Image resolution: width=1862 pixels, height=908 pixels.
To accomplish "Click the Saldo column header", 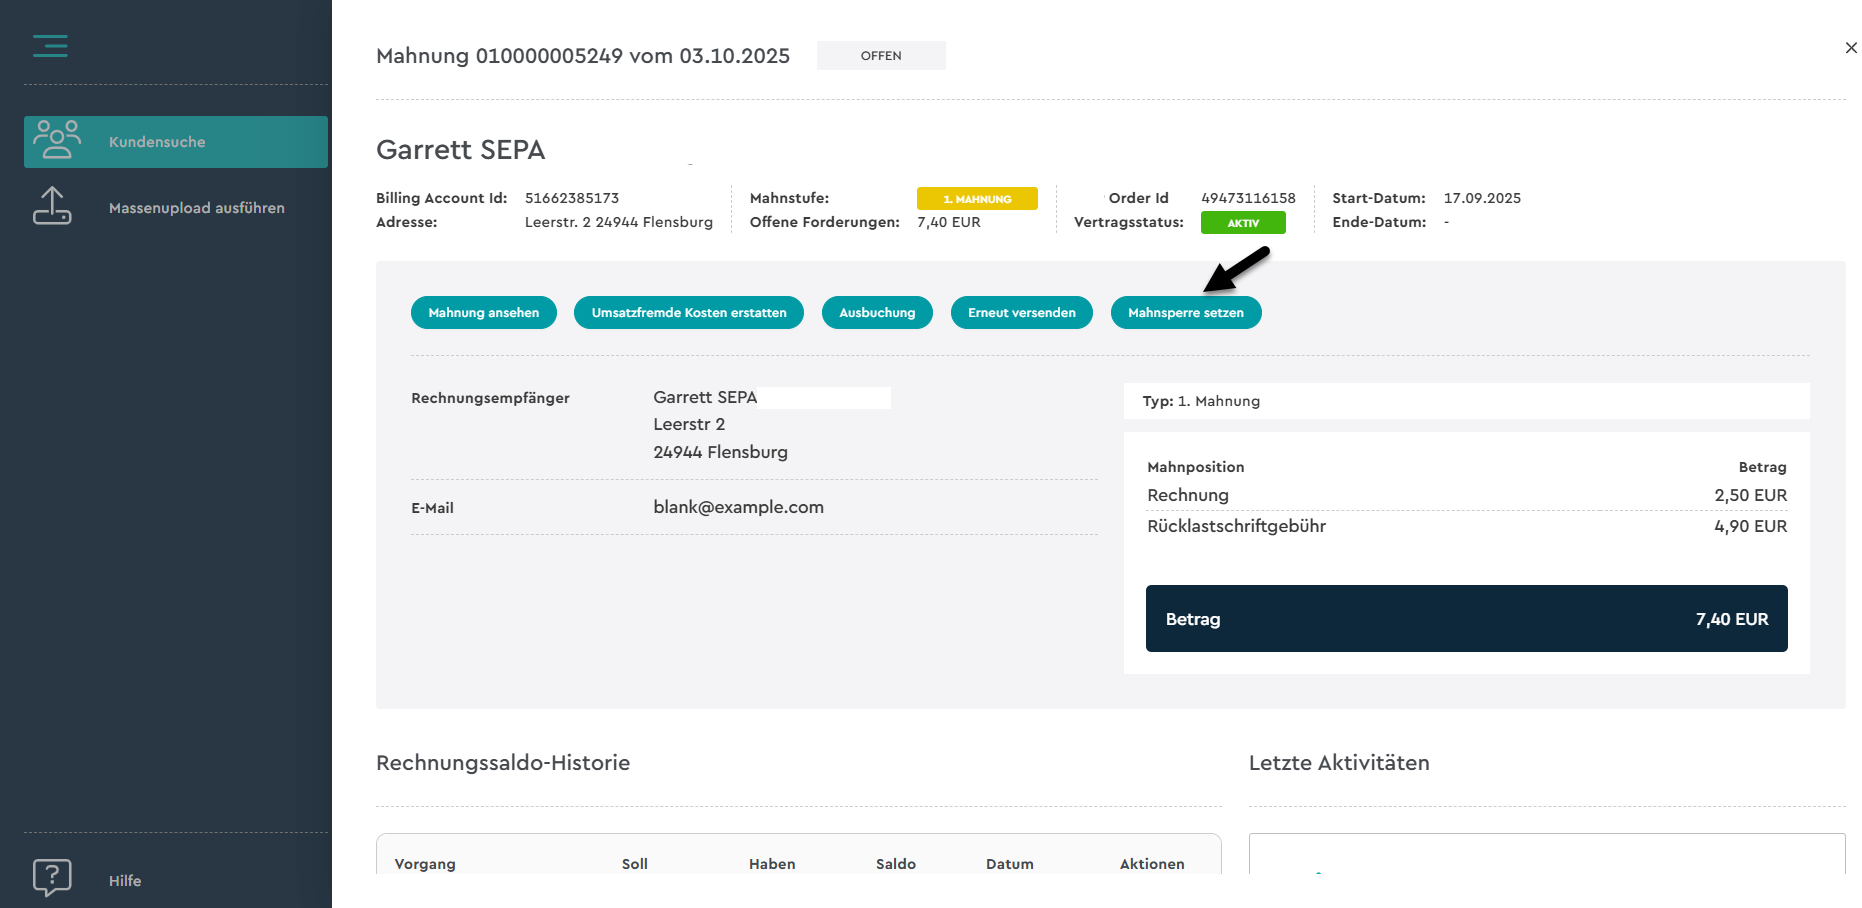I will pos(895,864).
